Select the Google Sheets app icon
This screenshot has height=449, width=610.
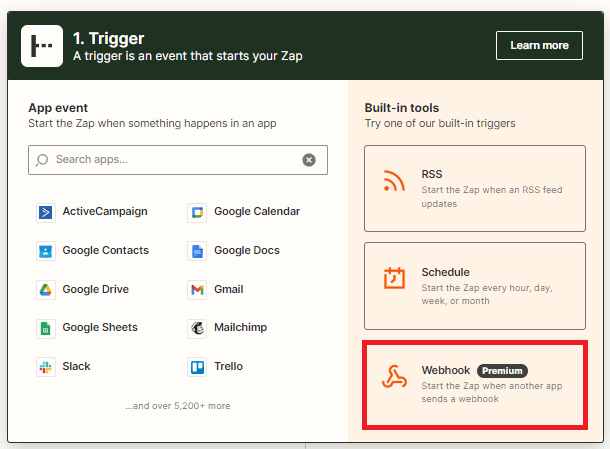pyautogui.click(x=46, y=329)
